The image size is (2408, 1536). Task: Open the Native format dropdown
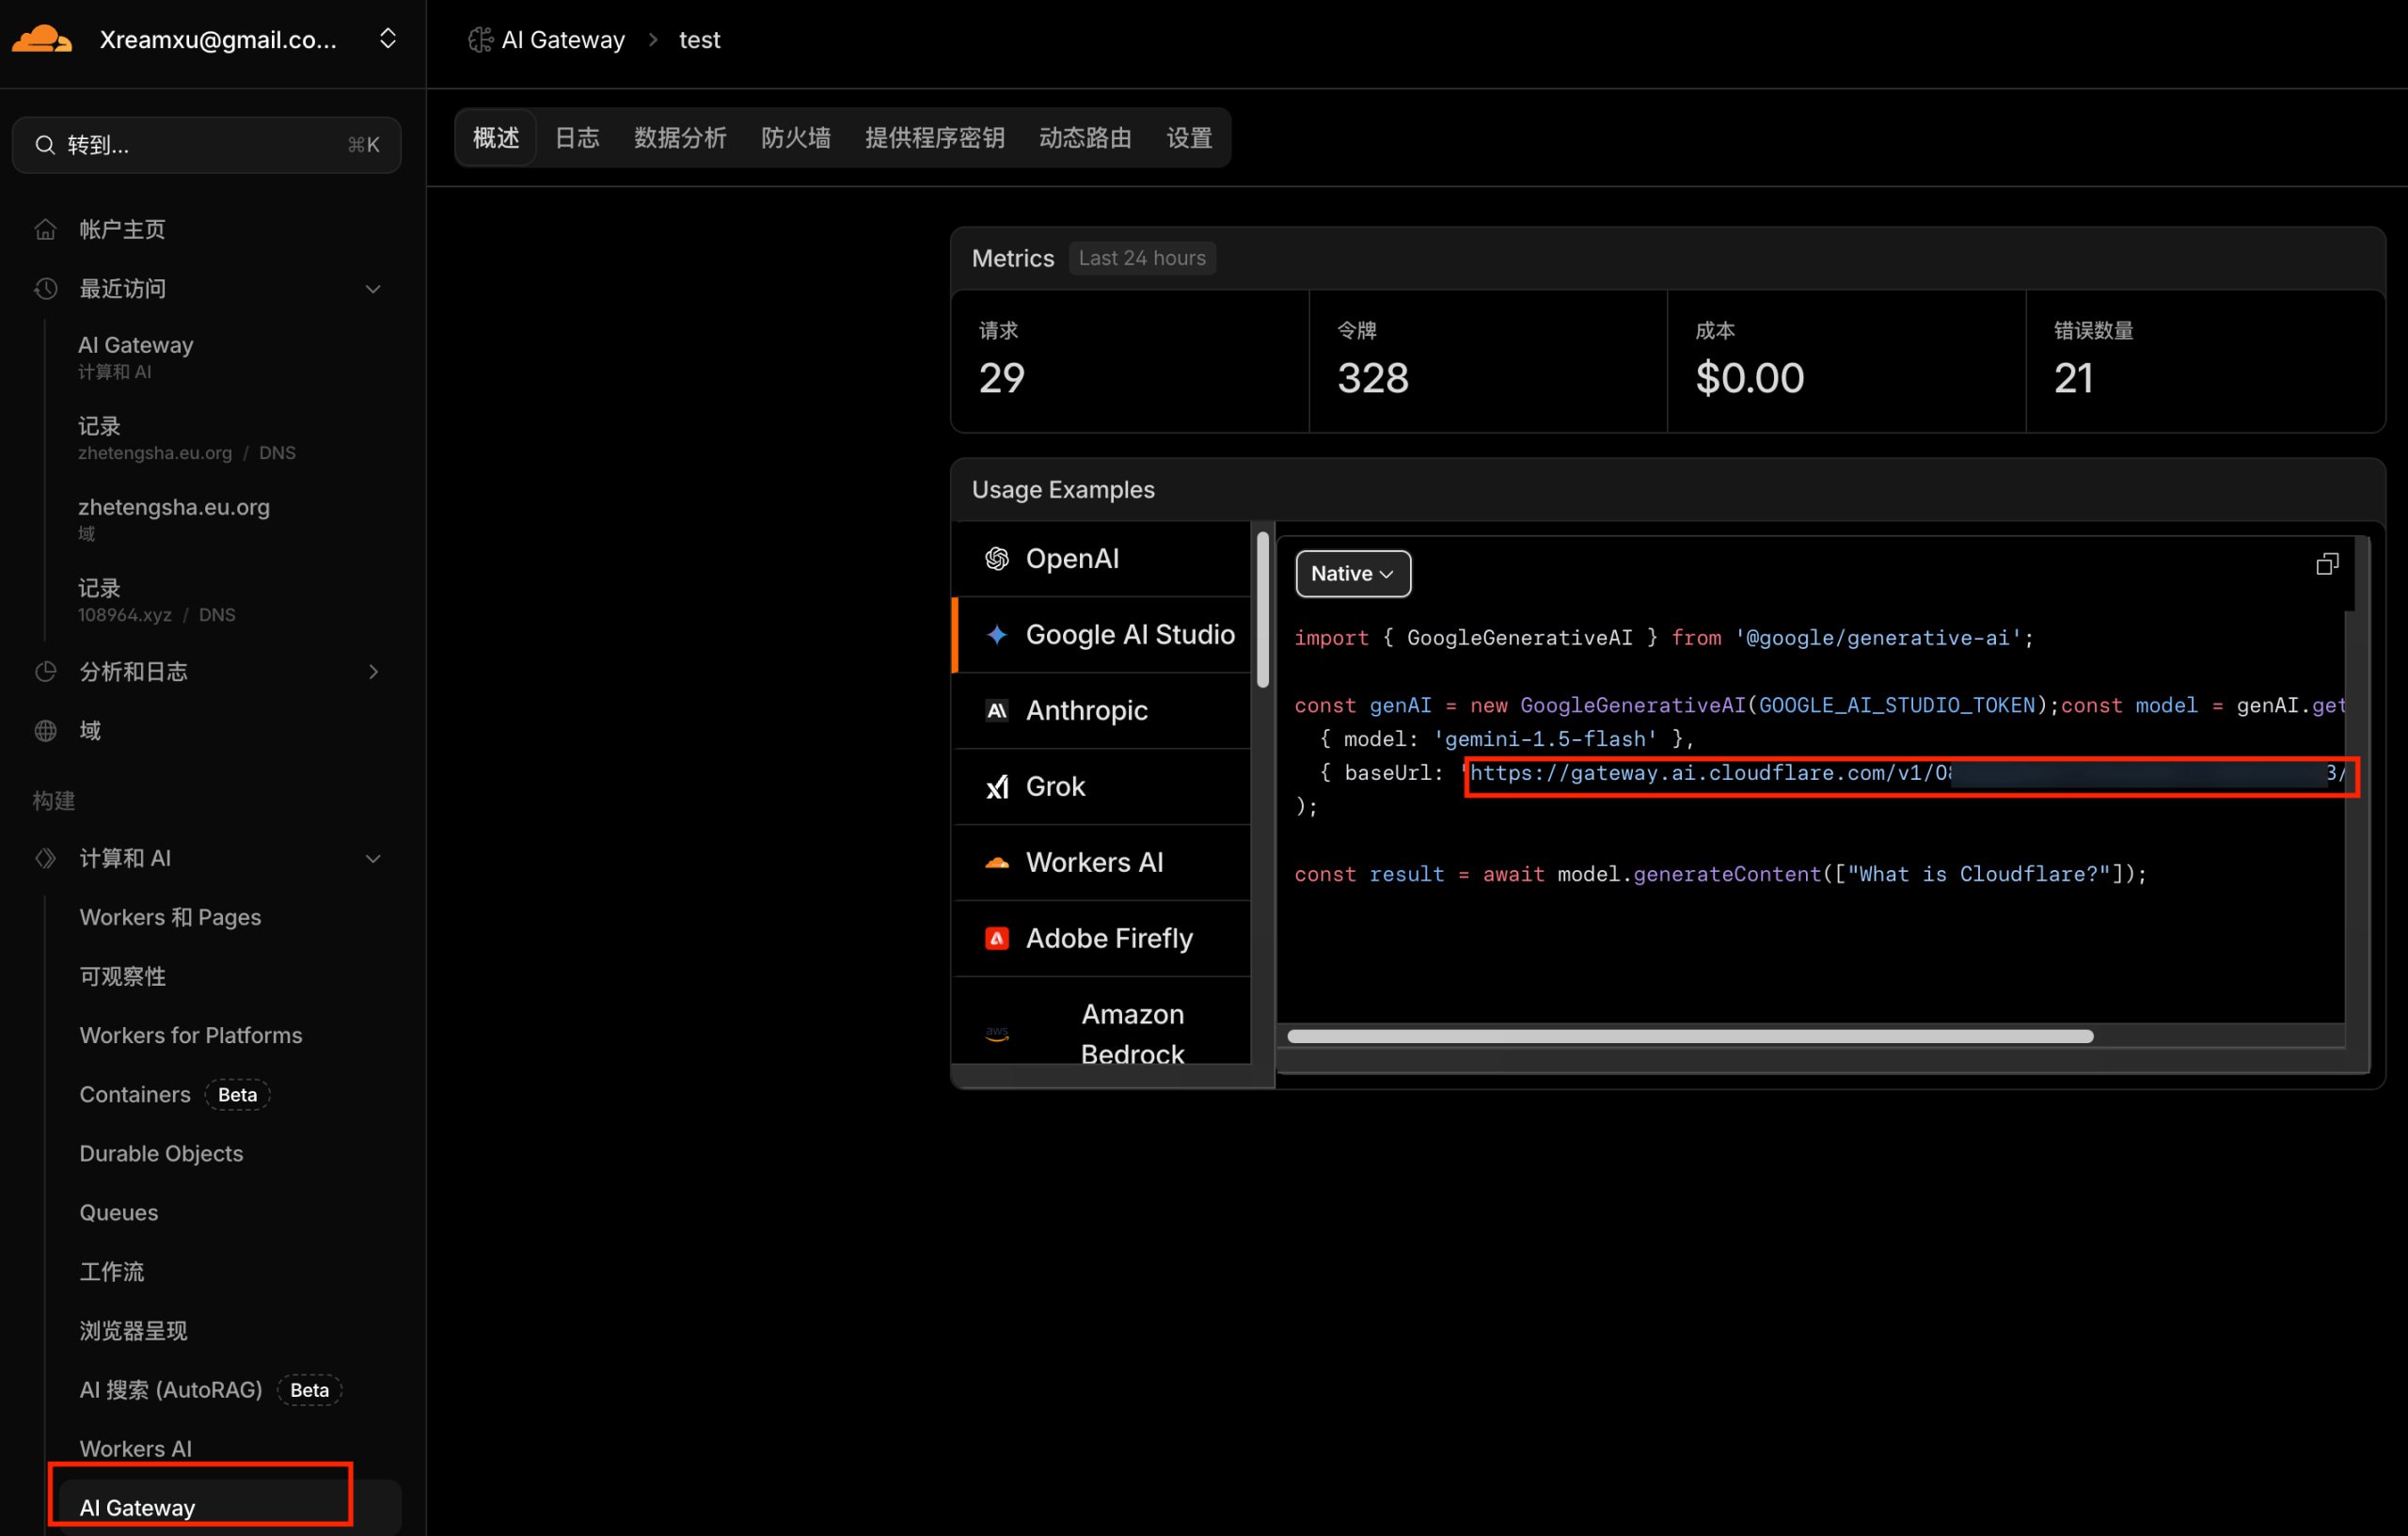[1353, 573]
